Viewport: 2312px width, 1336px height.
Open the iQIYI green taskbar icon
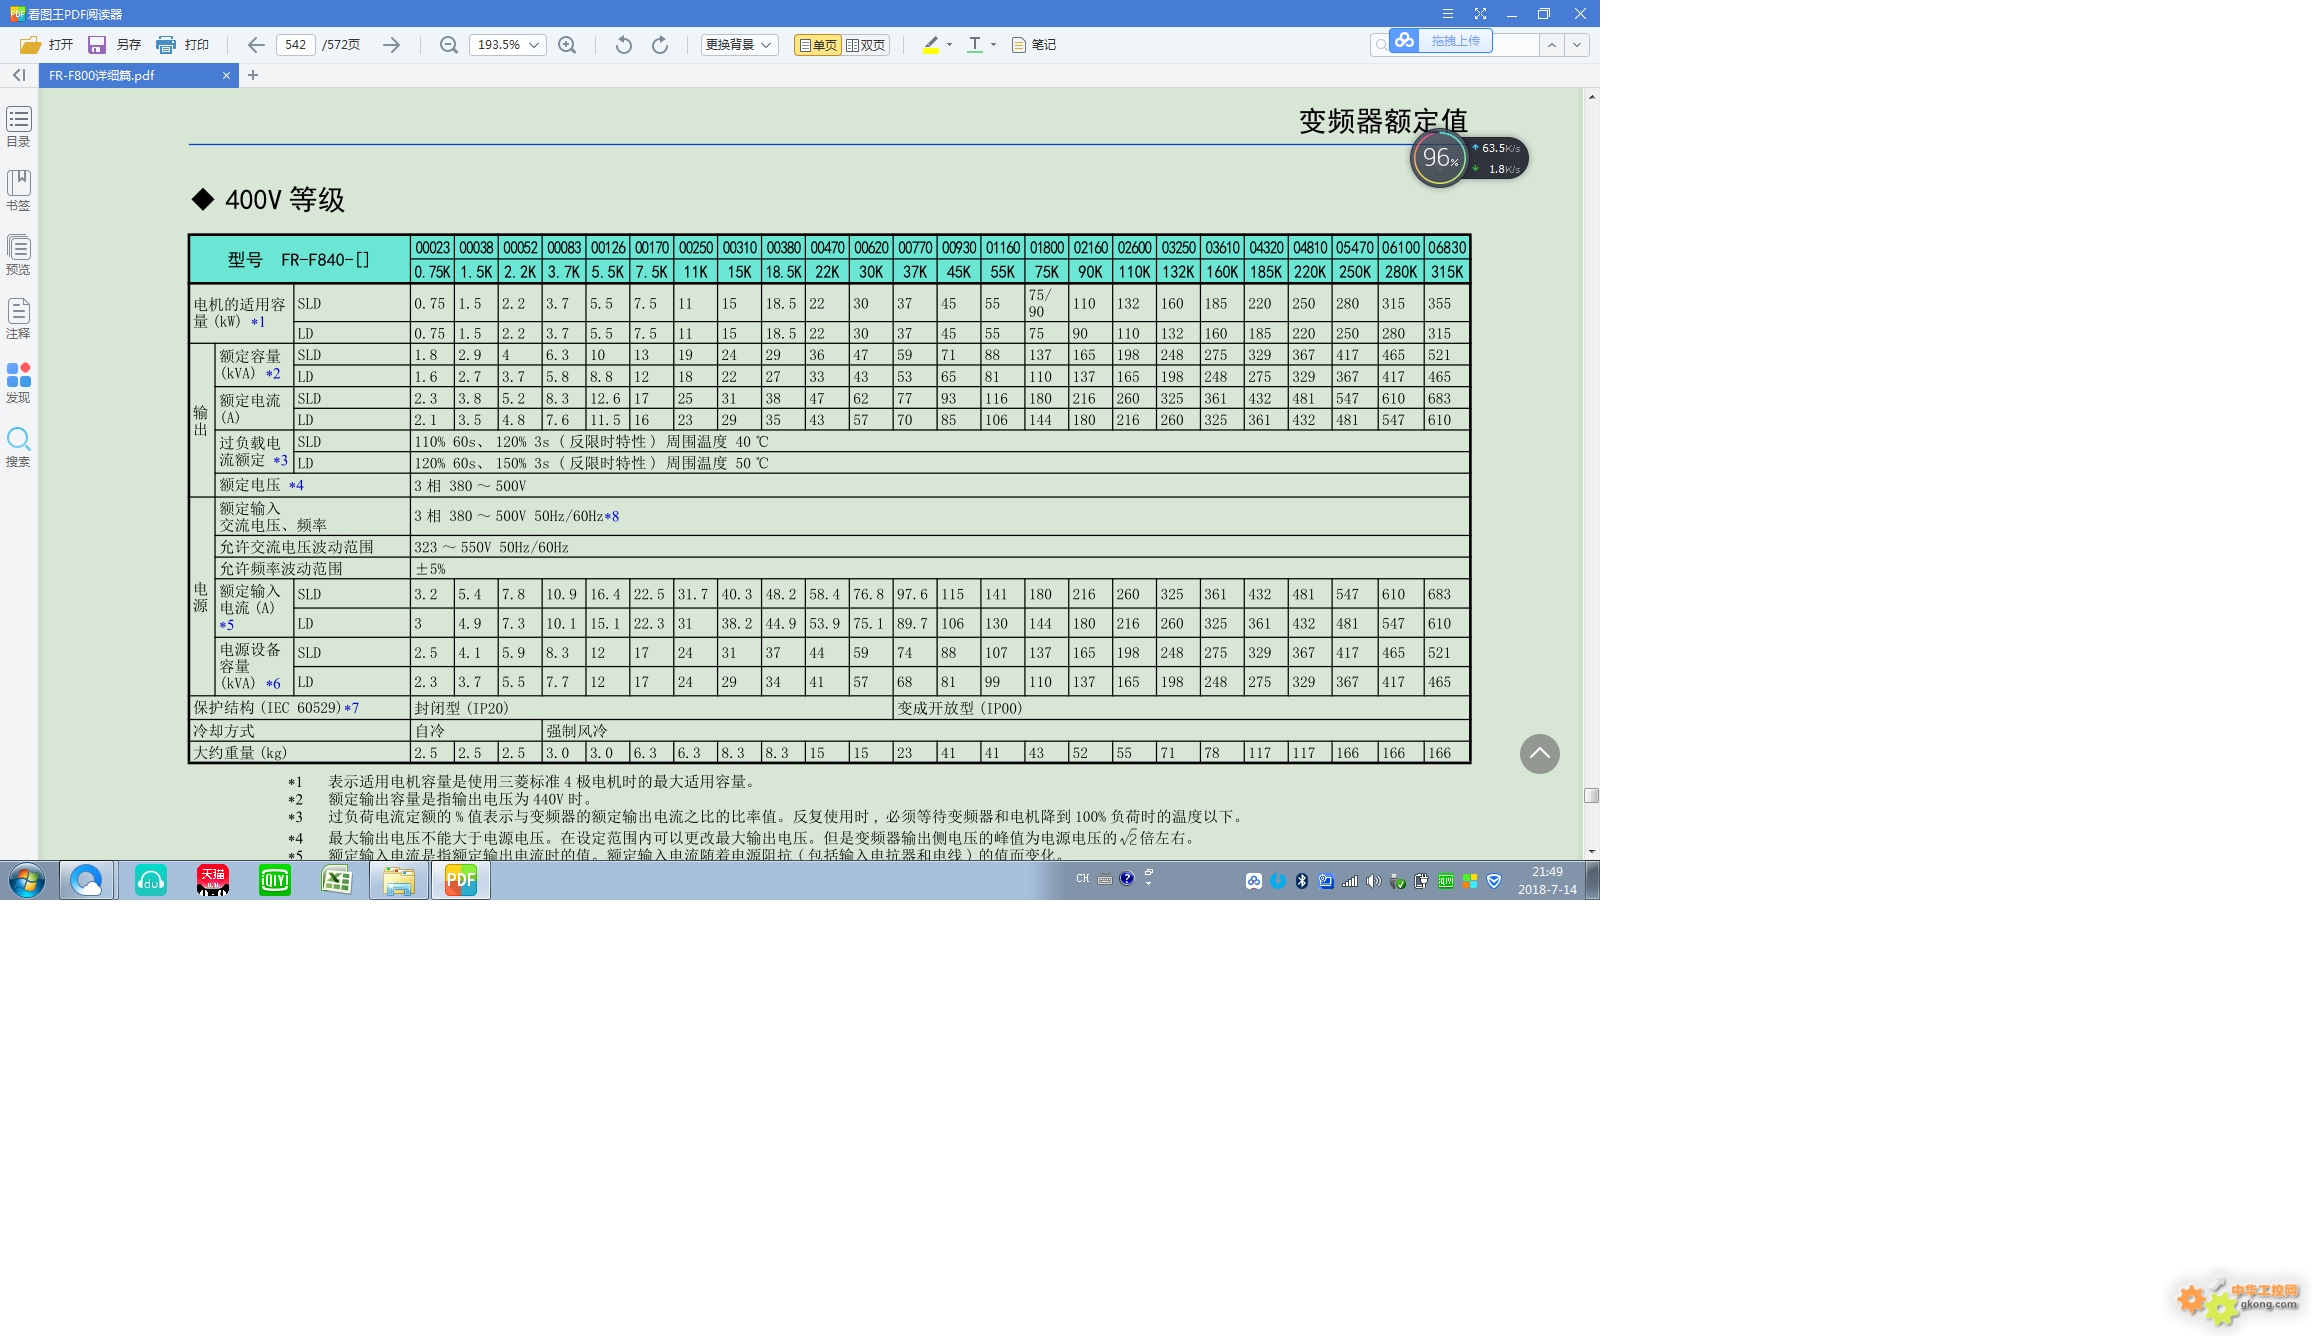tap(275, 881)
